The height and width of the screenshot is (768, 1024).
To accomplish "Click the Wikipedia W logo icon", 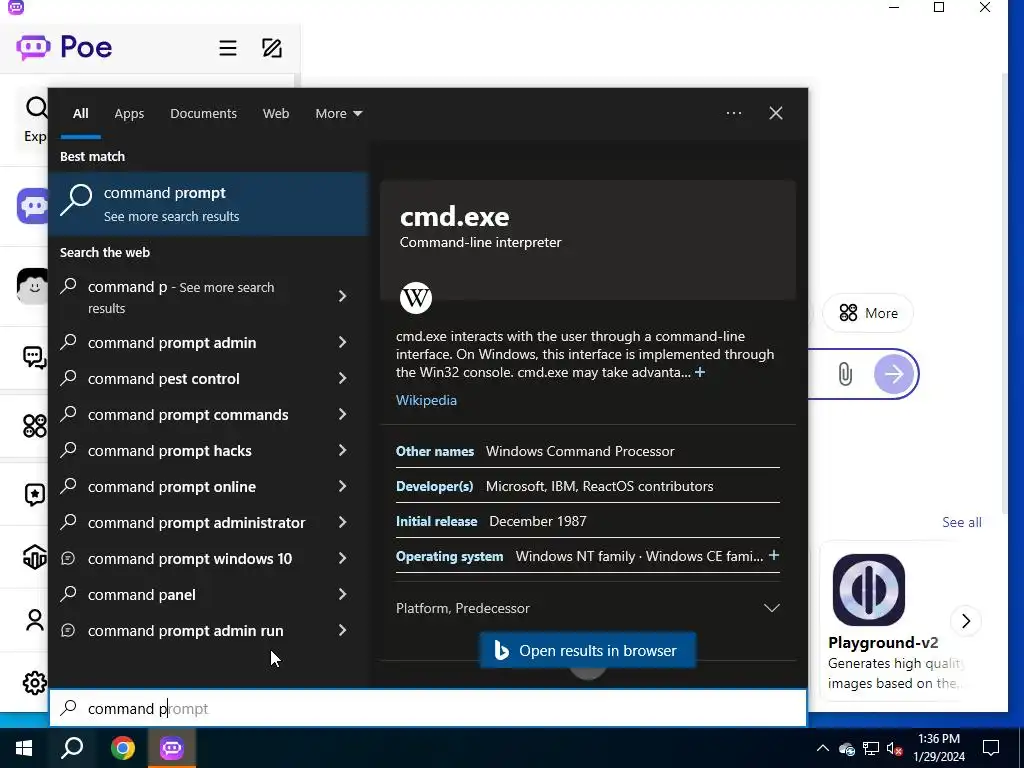I will (416, 298).
